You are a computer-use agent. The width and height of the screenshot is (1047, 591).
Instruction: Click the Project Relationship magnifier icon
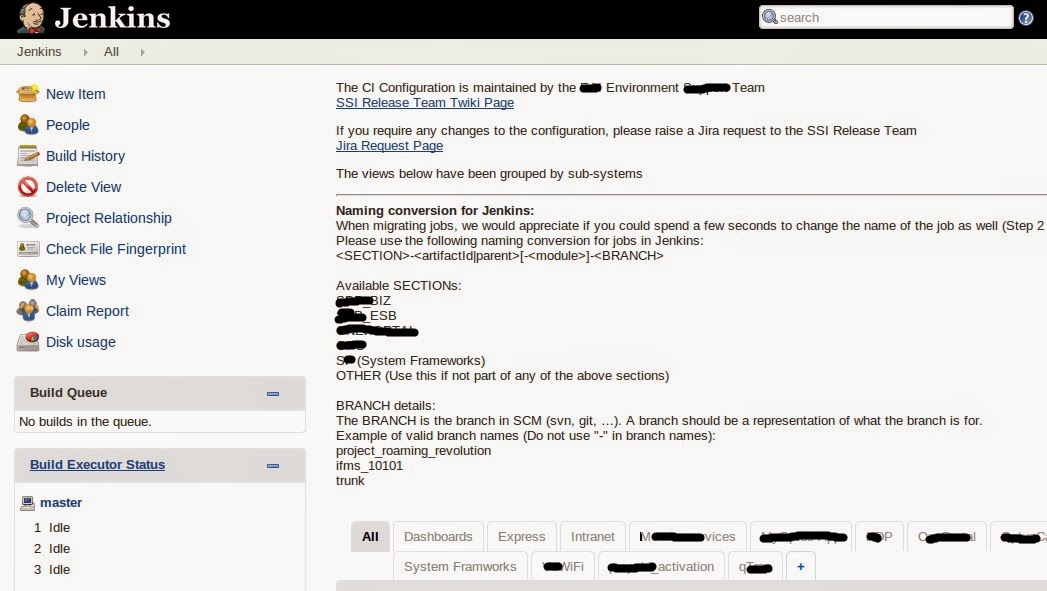(x=27, y=218)
